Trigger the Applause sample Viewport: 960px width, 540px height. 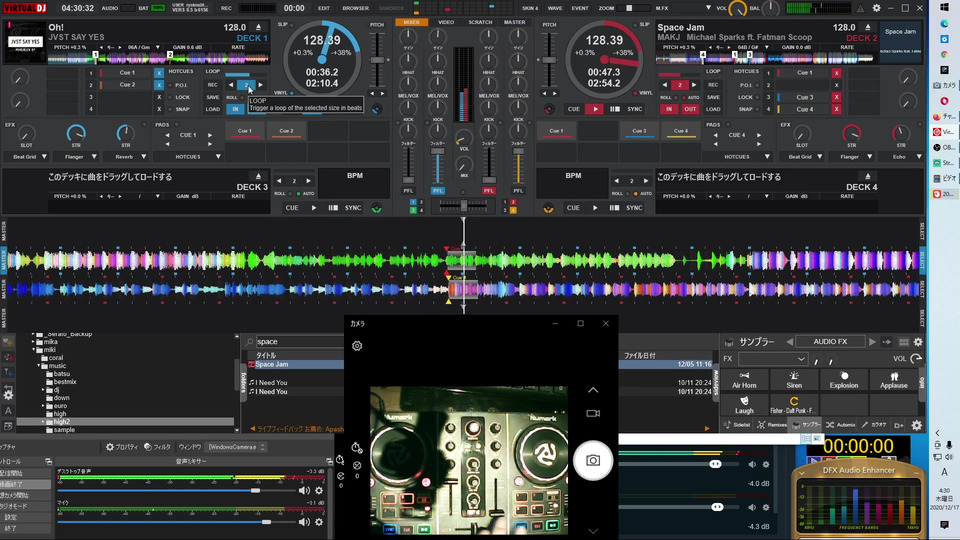coord(894,380)
